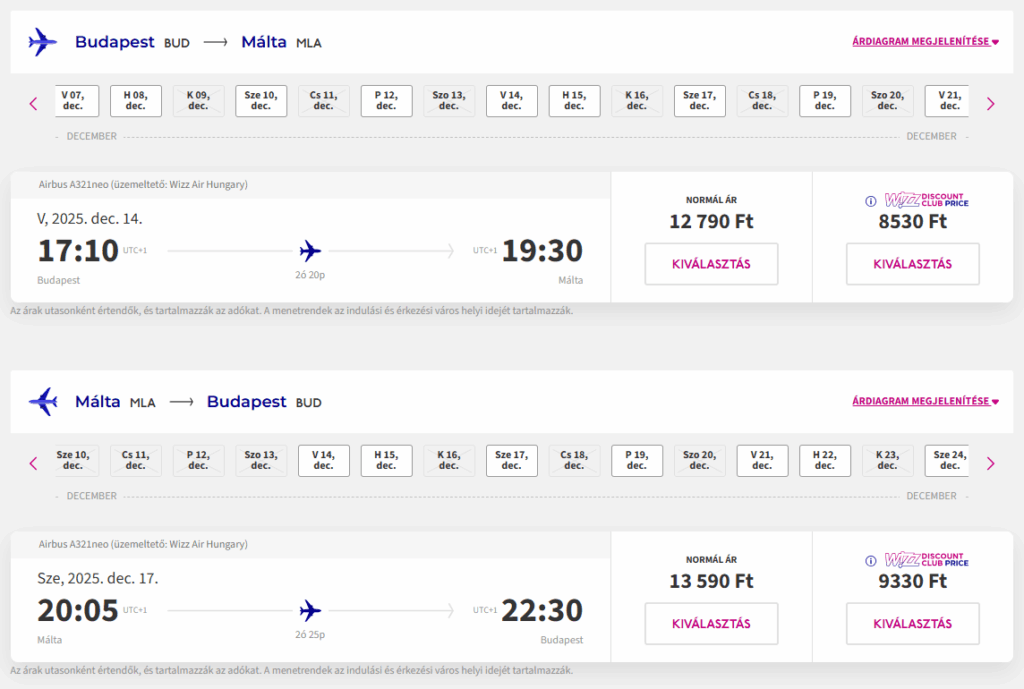Click the outbound flight airplane icon

coord(42,42)
